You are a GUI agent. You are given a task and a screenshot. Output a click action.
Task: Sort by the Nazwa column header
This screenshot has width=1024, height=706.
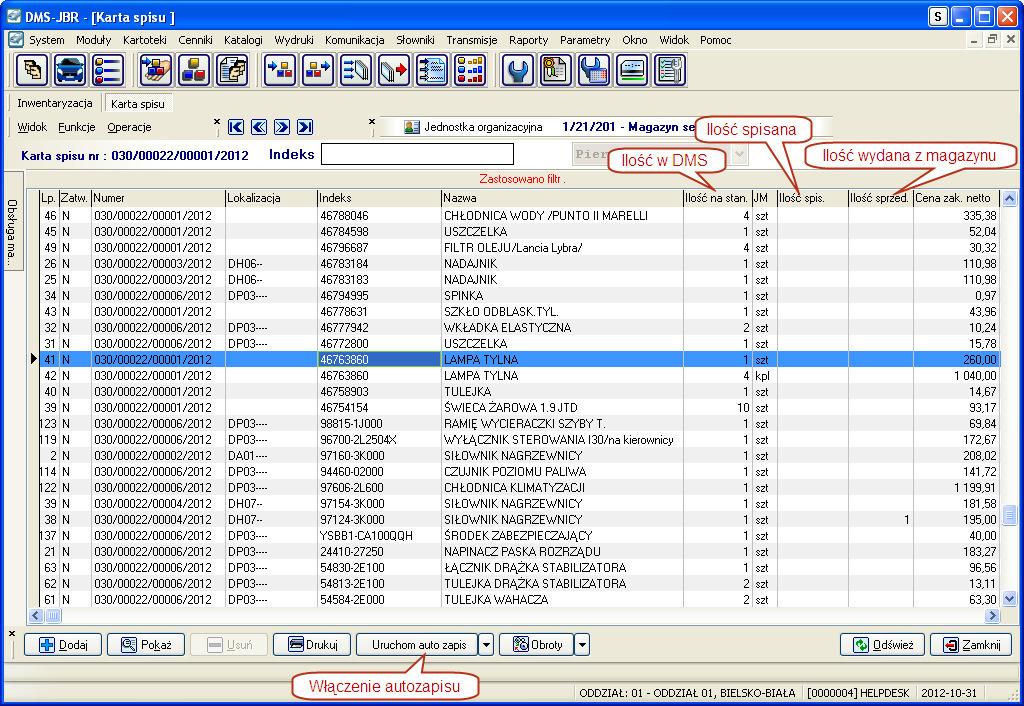pos(562,198)
